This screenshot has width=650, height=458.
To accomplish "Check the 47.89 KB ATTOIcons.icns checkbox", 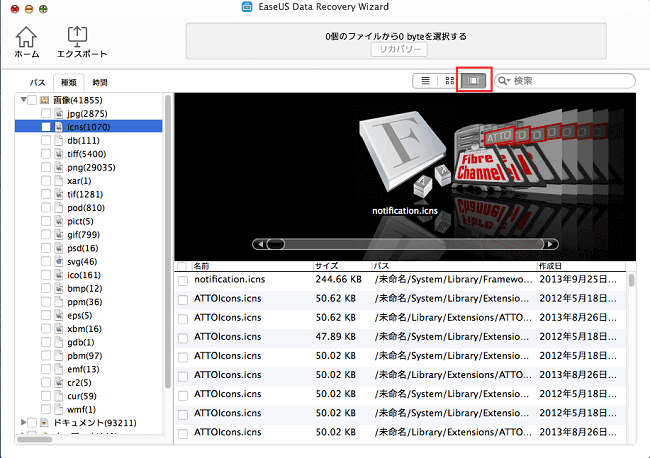I will click(183, 337).
